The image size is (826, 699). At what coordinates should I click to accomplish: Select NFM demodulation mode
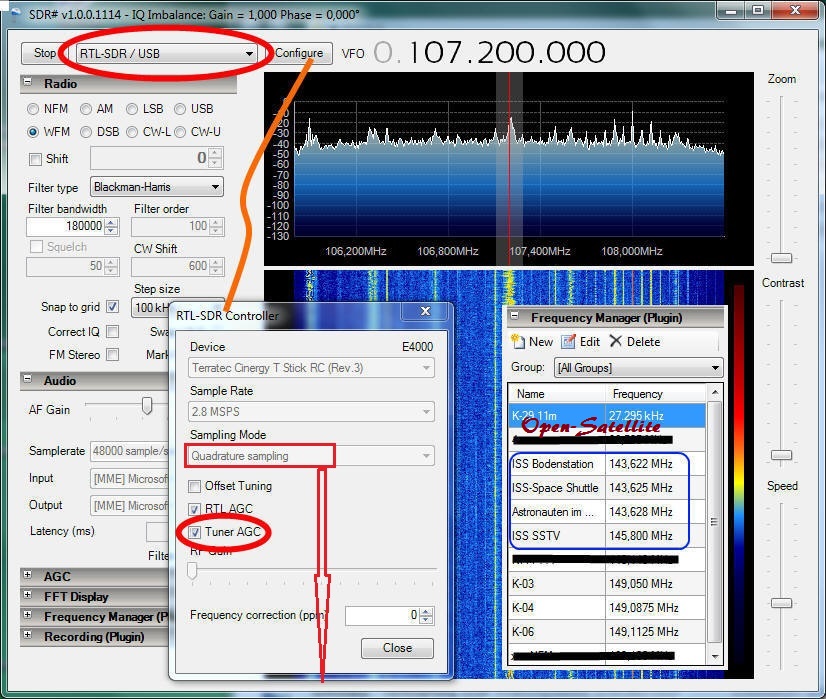(33, 109)
